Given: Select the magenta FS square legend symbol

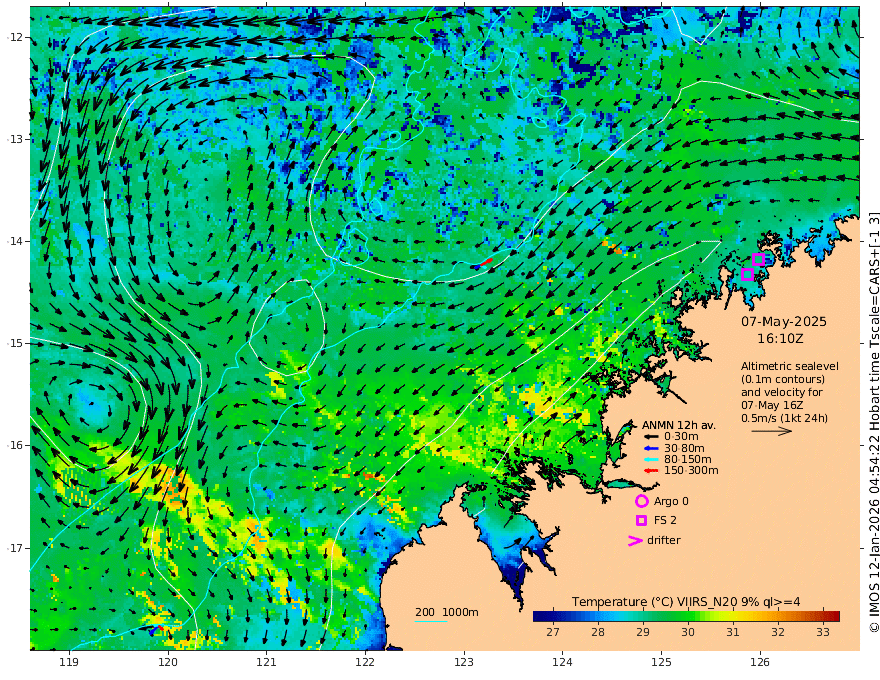Looking at the screenshot, I should (641, 520).
